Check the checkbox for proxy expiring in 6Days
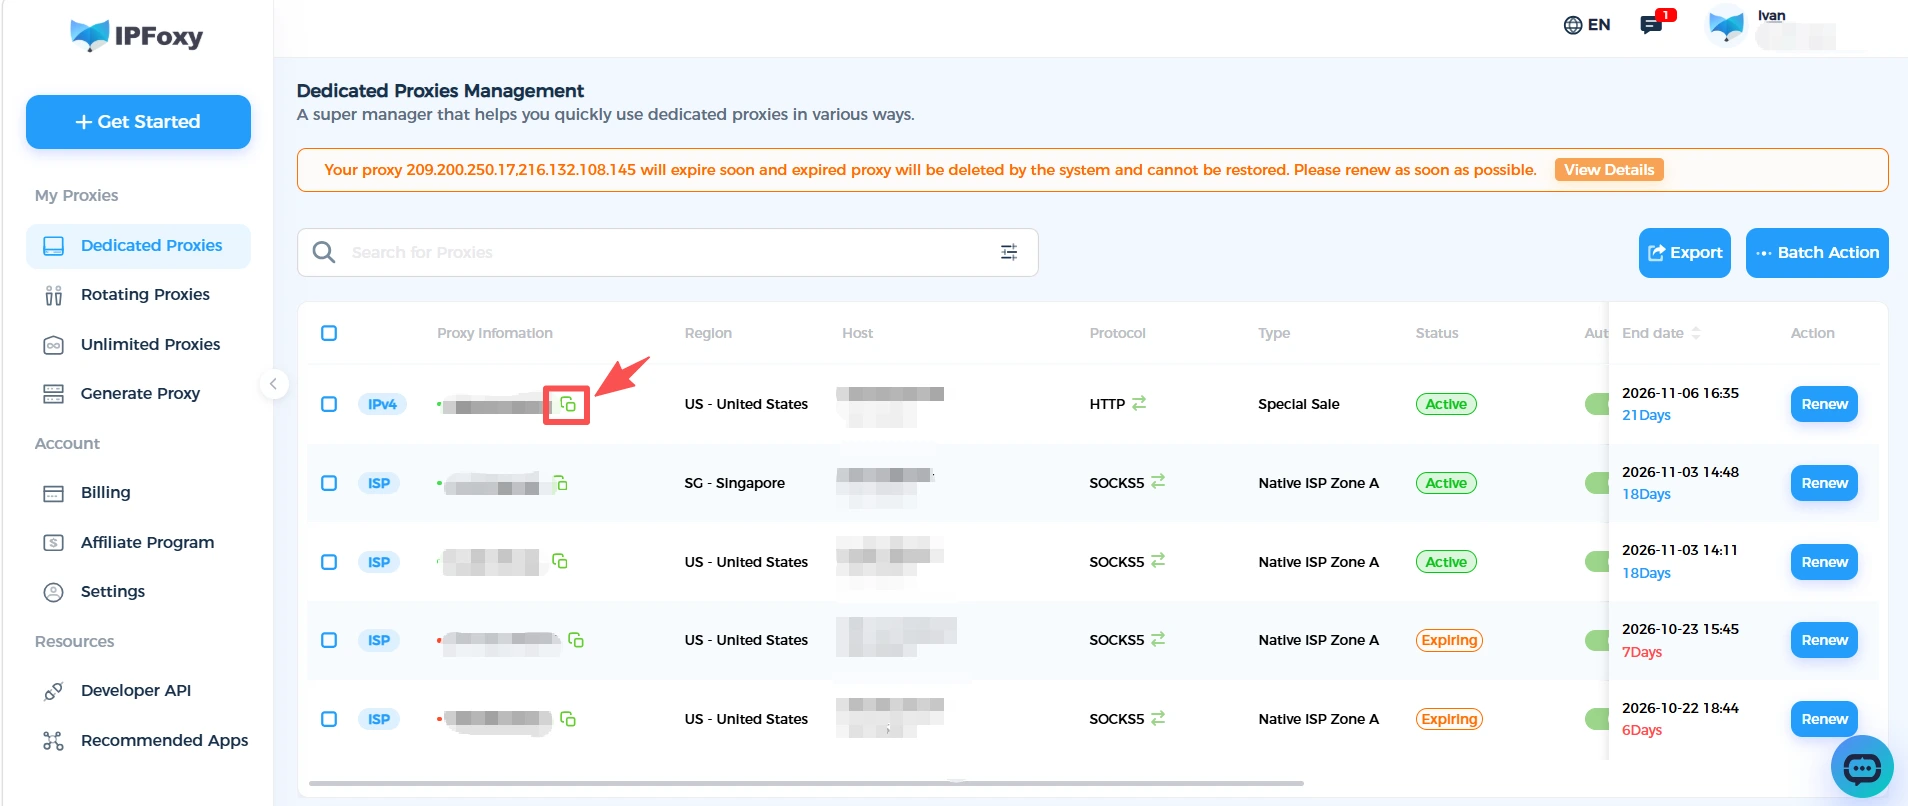The width and height of the screenshot is (1908, 806). pos(329,719)
